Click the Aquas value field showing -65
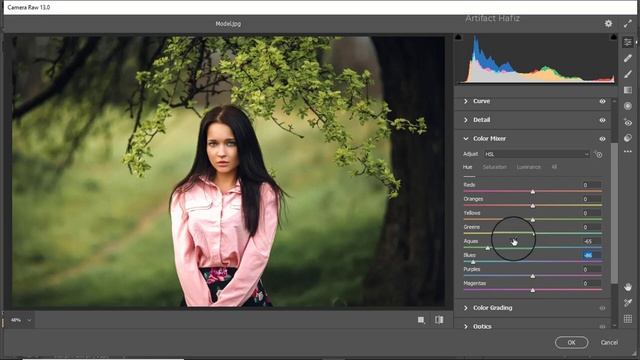The width and height of the screenshot is (640, 360). click(591, 241)
